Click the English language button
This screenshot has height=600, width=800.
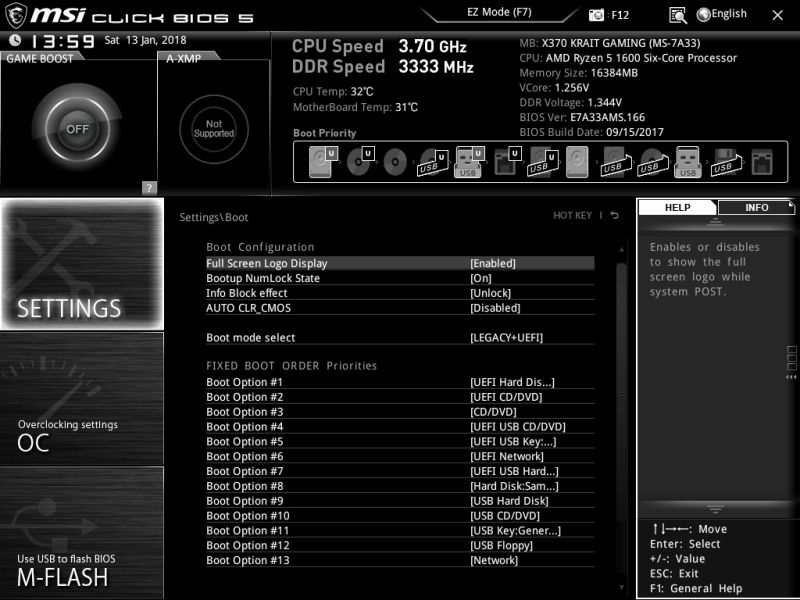(x=729, y=14)
